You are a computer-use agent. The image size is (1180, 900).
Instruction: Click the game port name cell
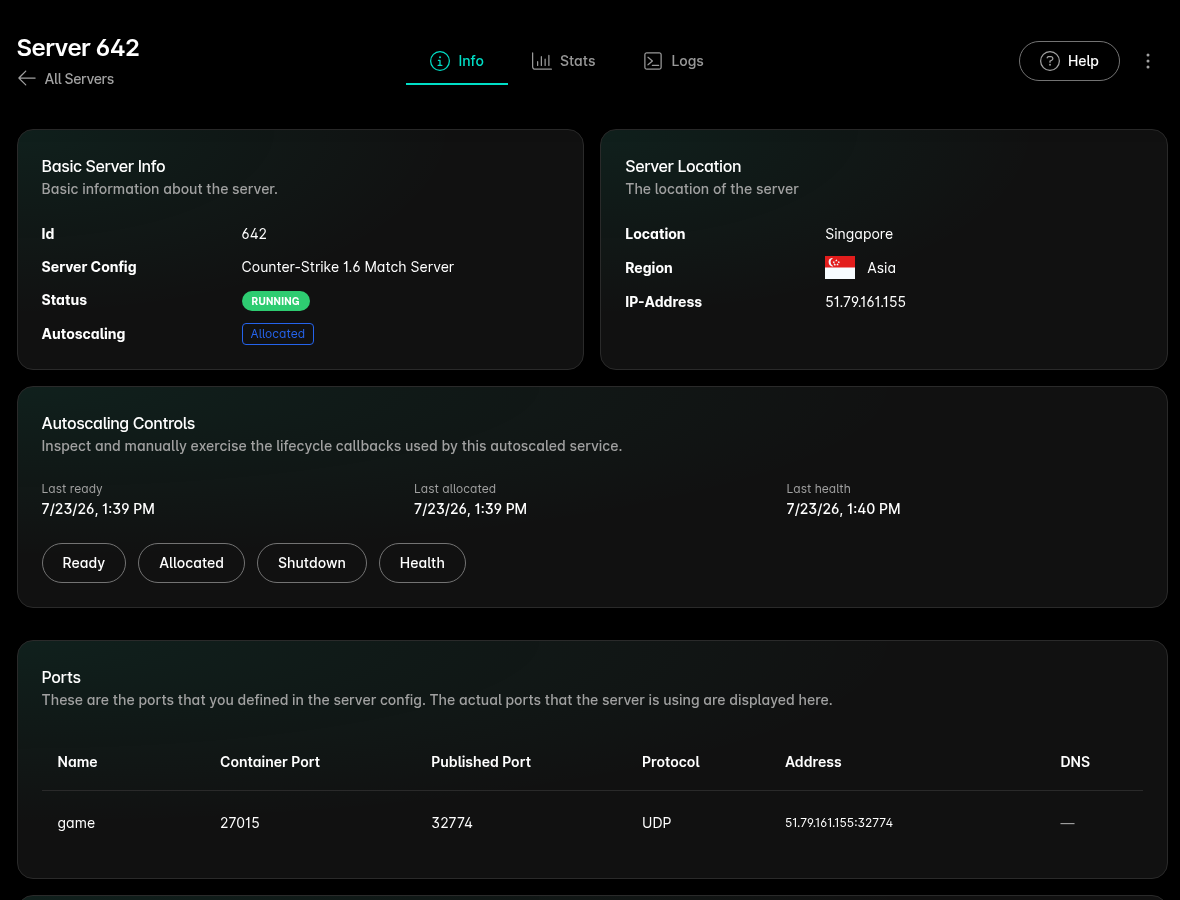coord(76,823)
